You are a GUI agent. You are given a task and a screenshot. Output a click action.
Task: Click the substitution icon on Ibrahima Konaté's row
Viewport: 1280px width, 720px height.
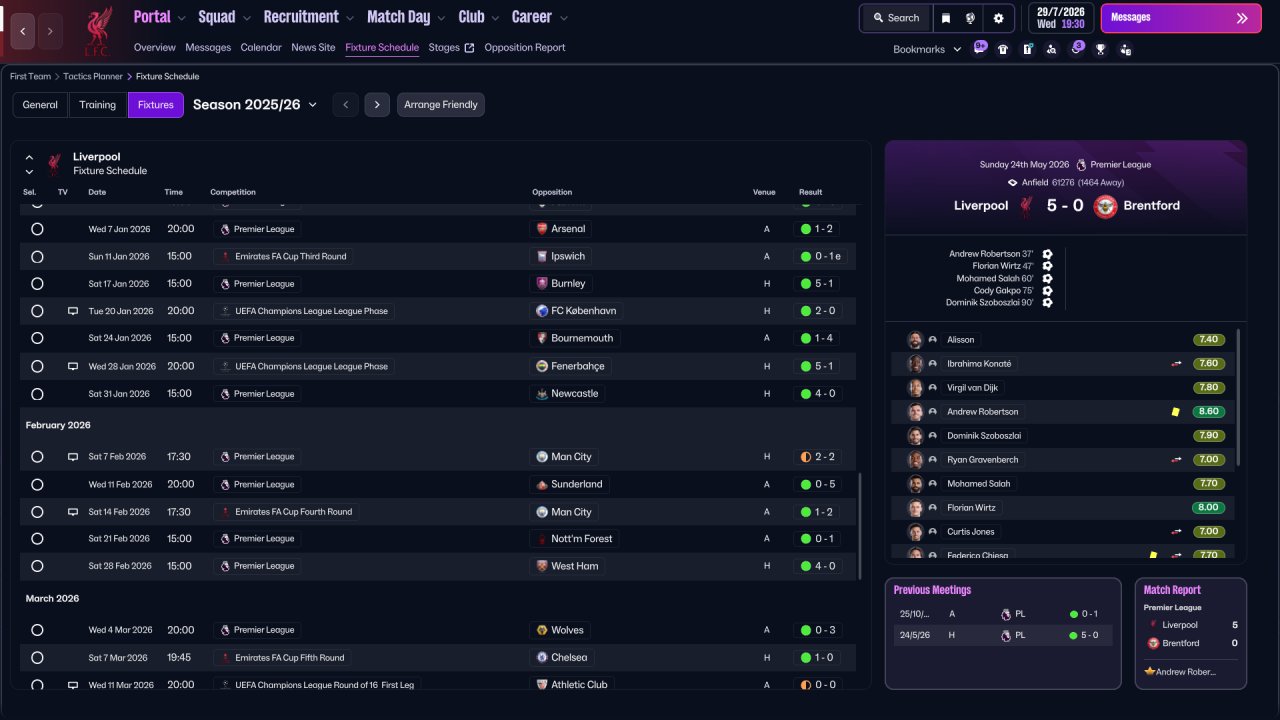tap(1177, 364)
